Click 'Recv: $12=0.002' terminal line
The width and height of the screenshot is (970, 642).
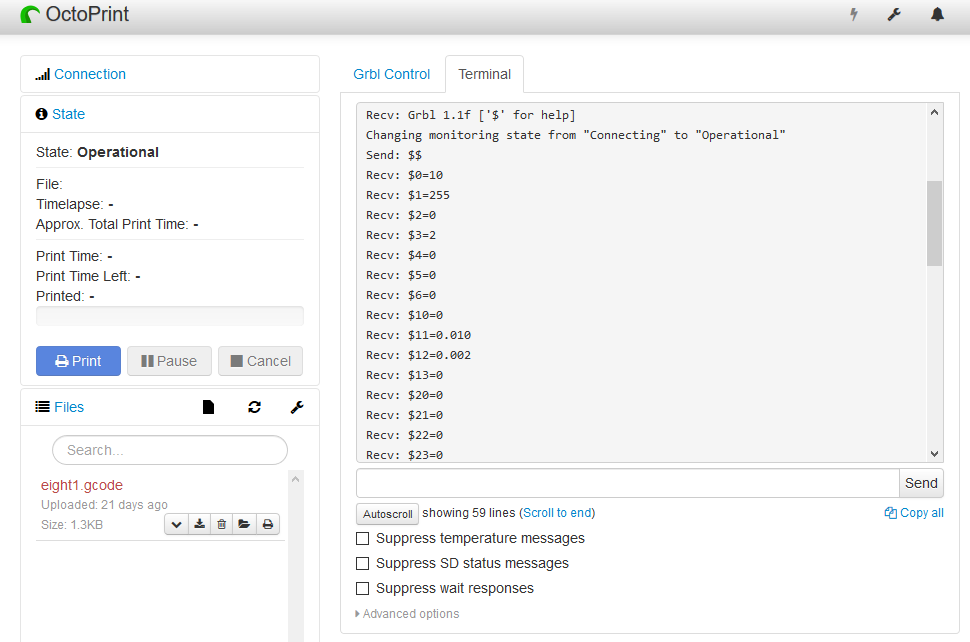click(x=418, y=355)
